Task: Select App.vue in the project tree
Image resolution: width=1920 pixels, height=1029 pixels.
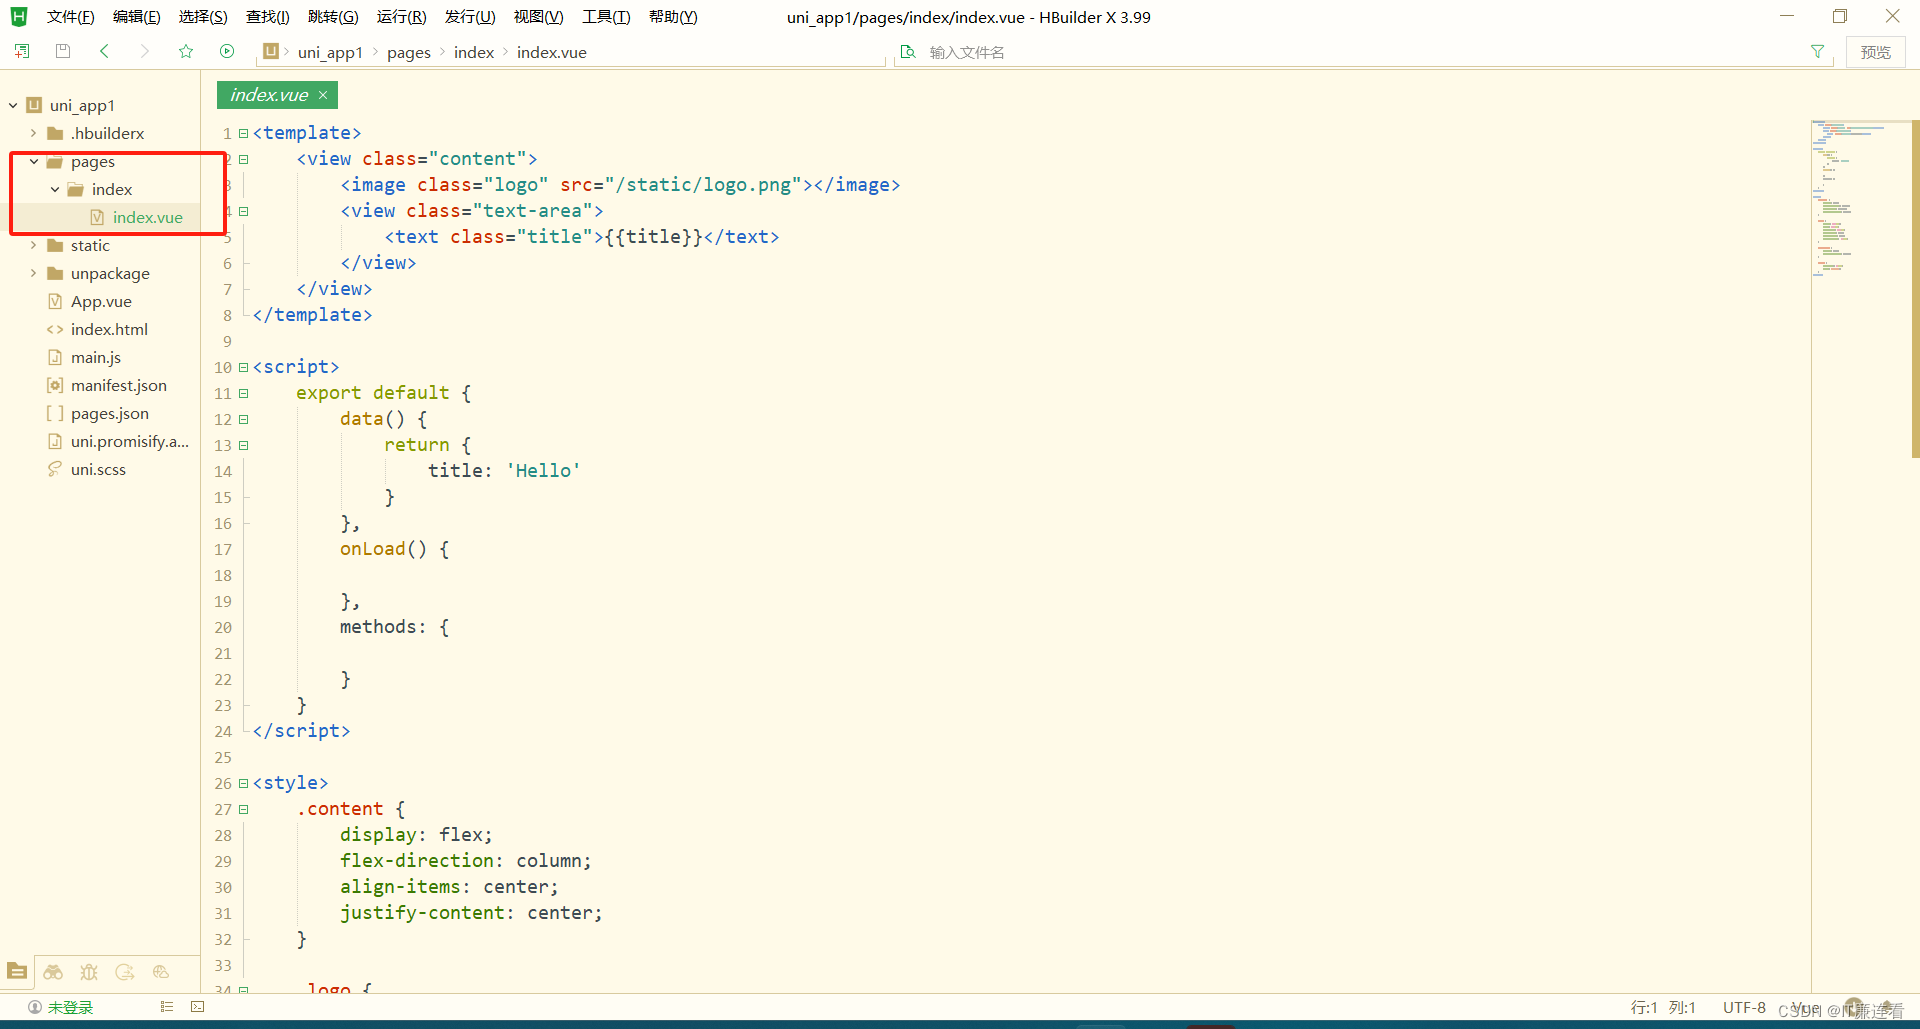Action: tap(101, 301)
